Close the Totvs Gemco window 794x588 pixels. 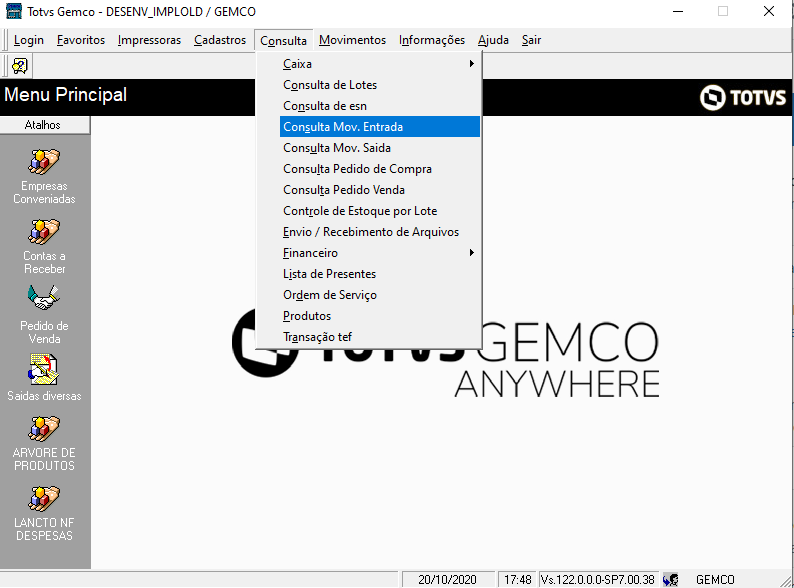(x=769, y=11)
